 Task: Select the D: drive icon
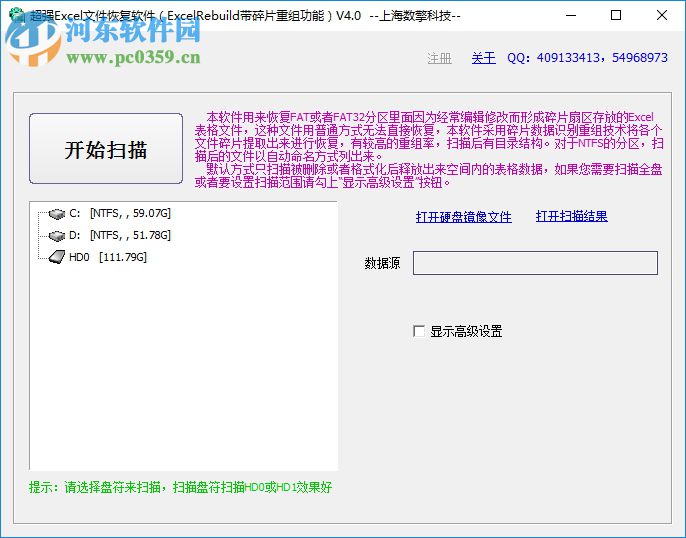coord(57,236)
